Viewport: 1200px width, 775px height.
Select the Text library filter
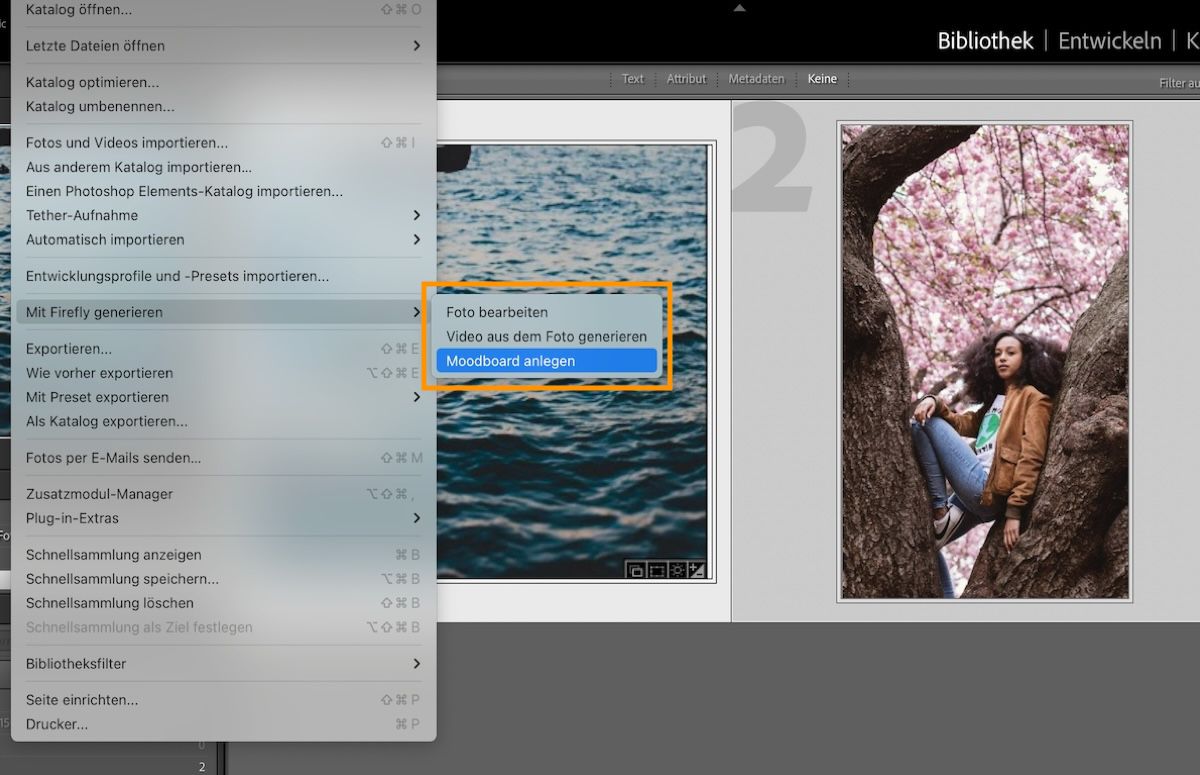tap(633, 79)
